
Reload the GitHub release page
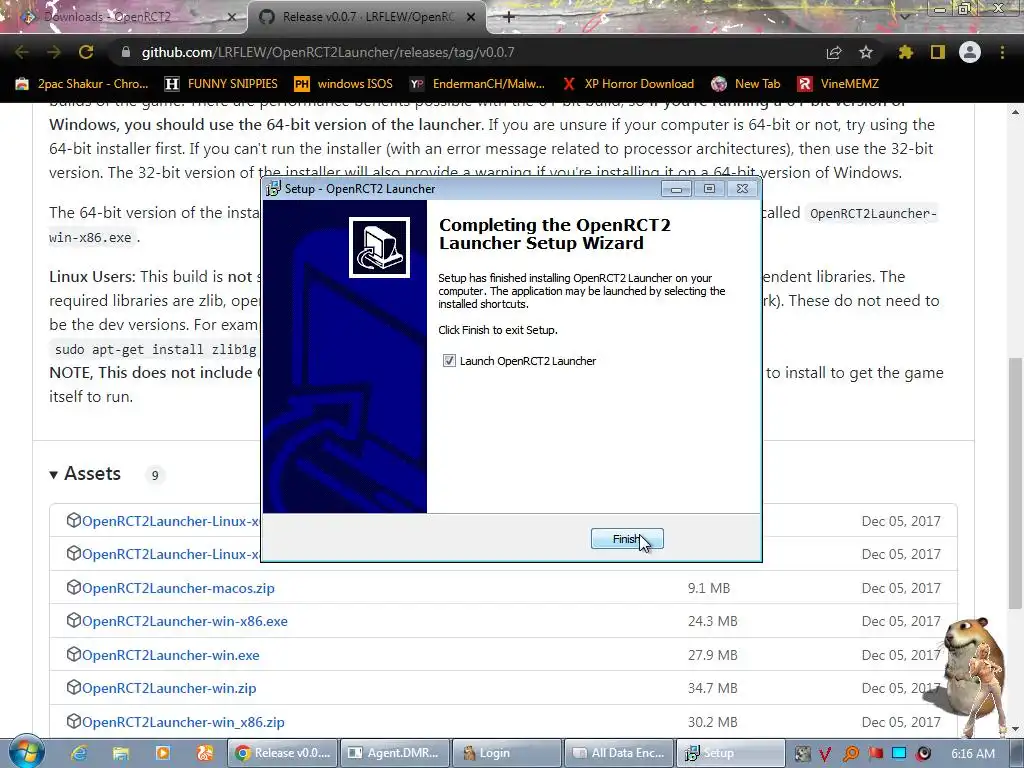coord(86,52)
